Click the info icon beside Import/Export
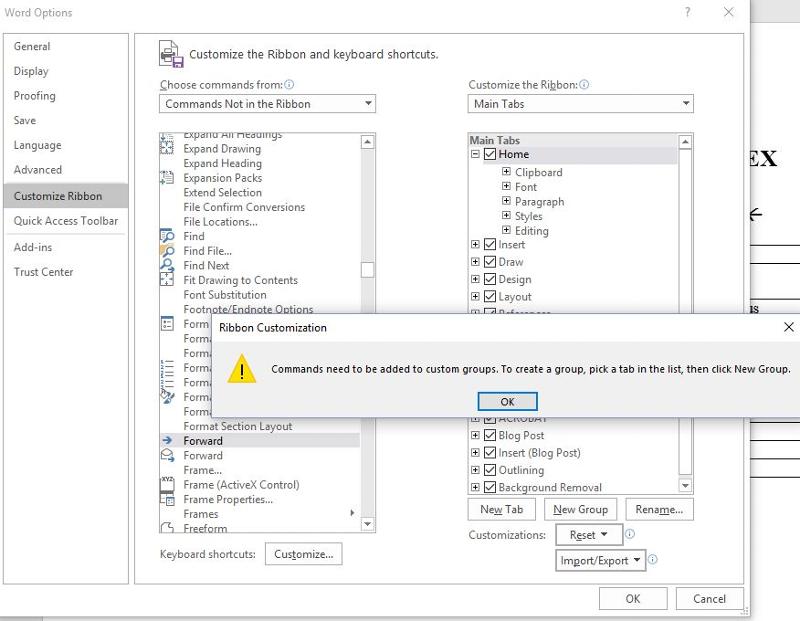Screen dimensions: 800x621 coord(653,561)
